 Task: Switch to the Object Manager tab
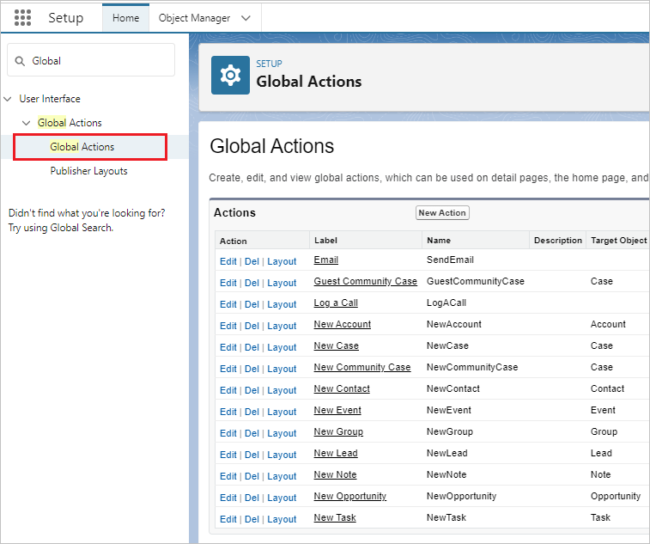(x=194, y=18)
